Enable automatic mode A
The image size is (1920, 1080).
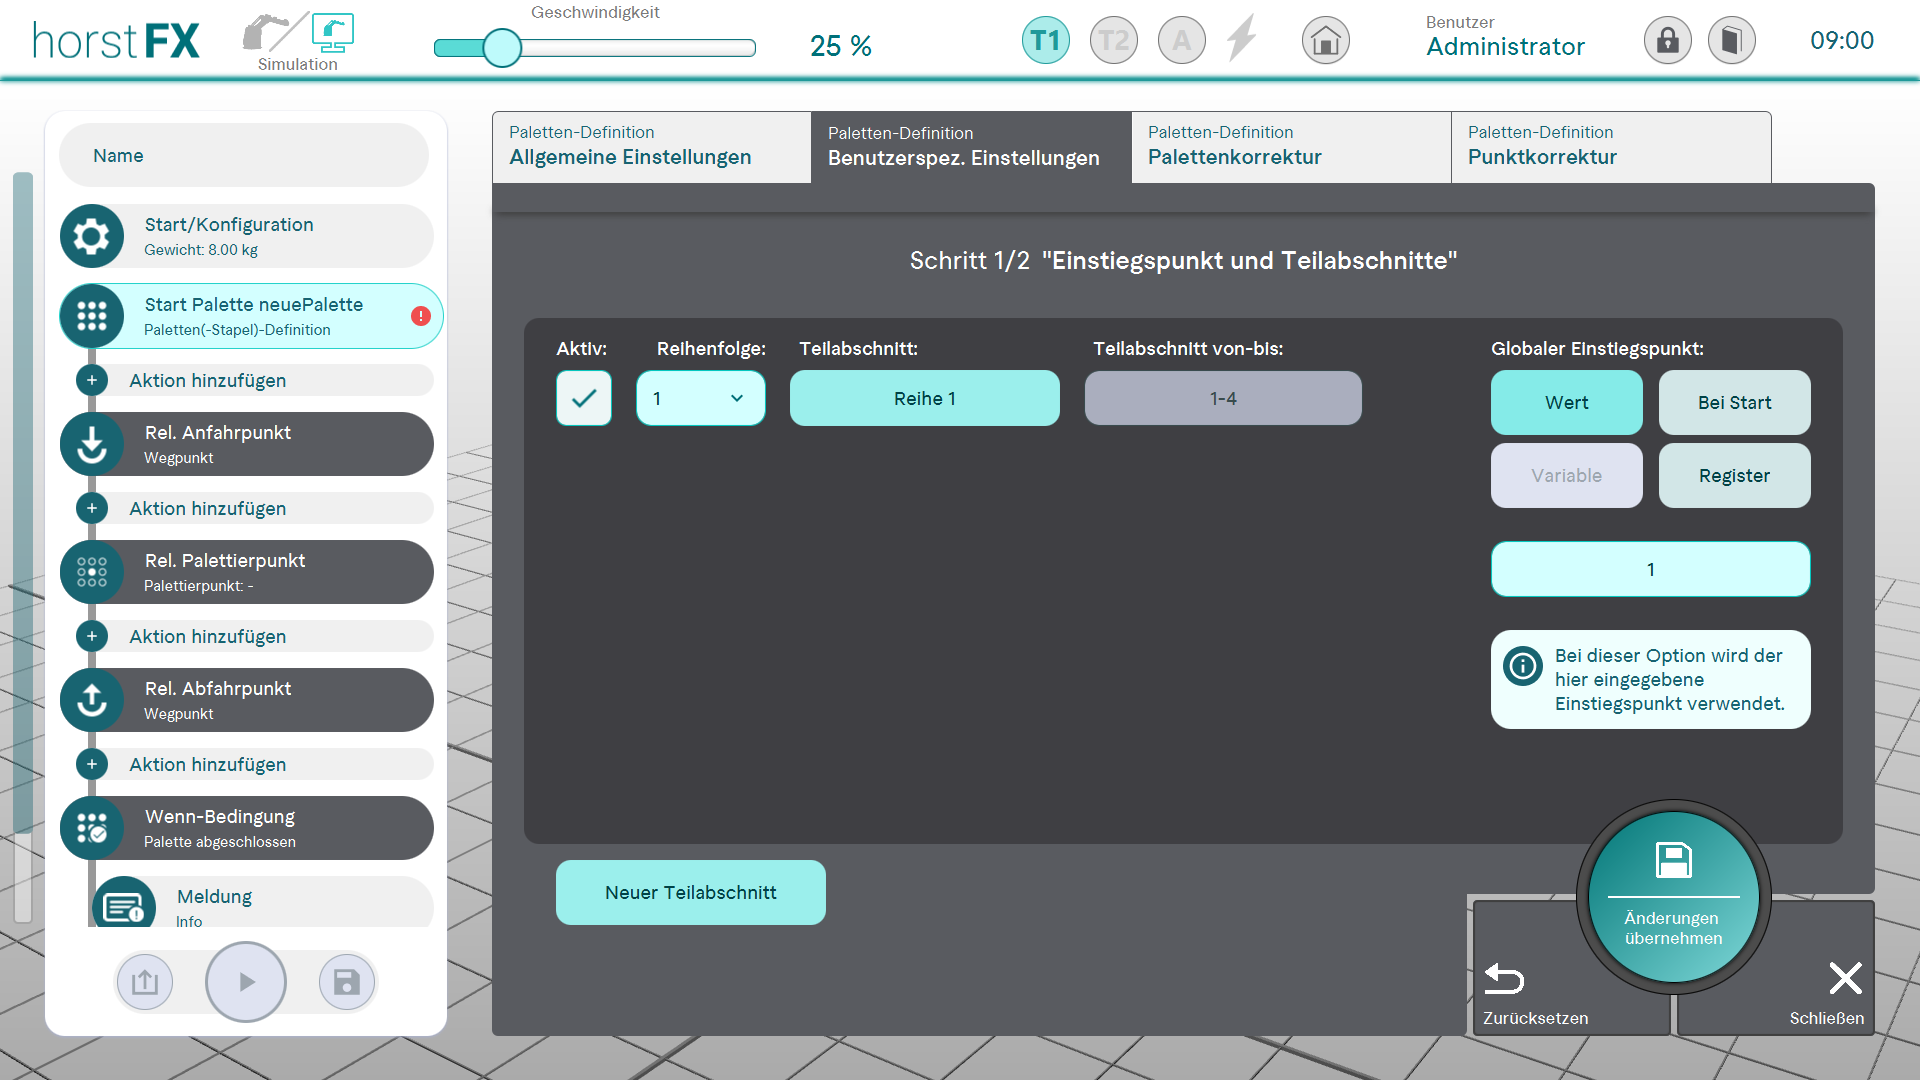click(1181, 41)
